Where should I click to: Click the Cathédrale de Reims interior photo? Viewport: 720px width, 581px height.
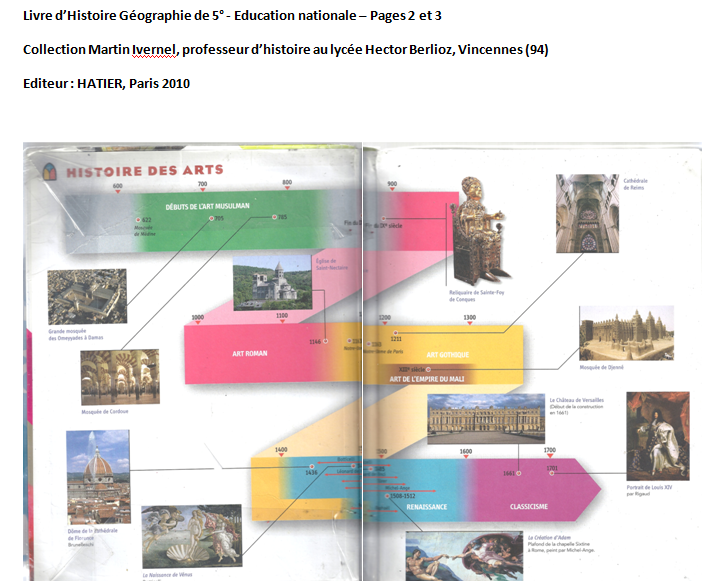[x=587, y=214]
